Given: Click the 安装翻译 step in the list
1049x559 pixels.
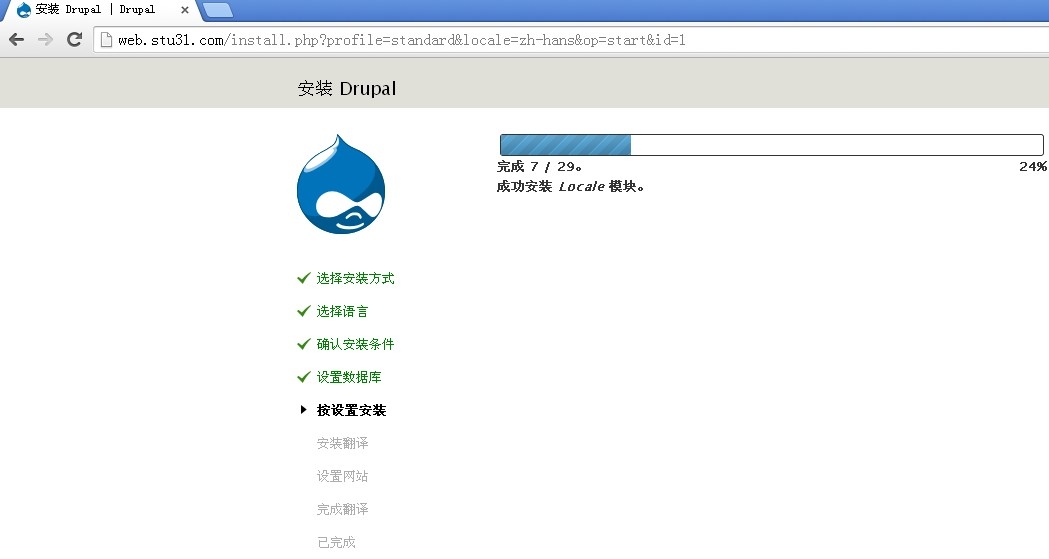Looking at the screenshot, I should point(342,443).
